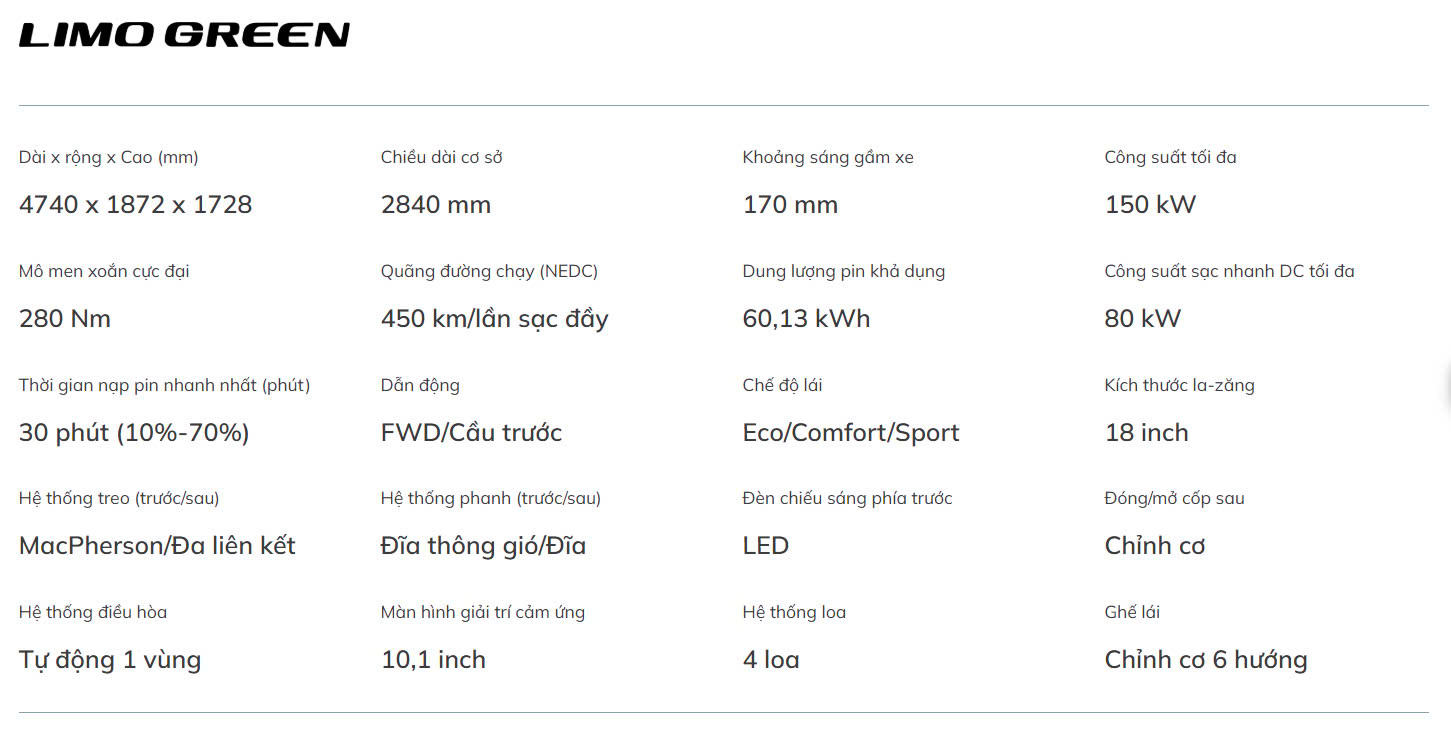This screenshot has height=729, width=1451.
Task: Click the 4 loa speaker system value
Action: 770,660
